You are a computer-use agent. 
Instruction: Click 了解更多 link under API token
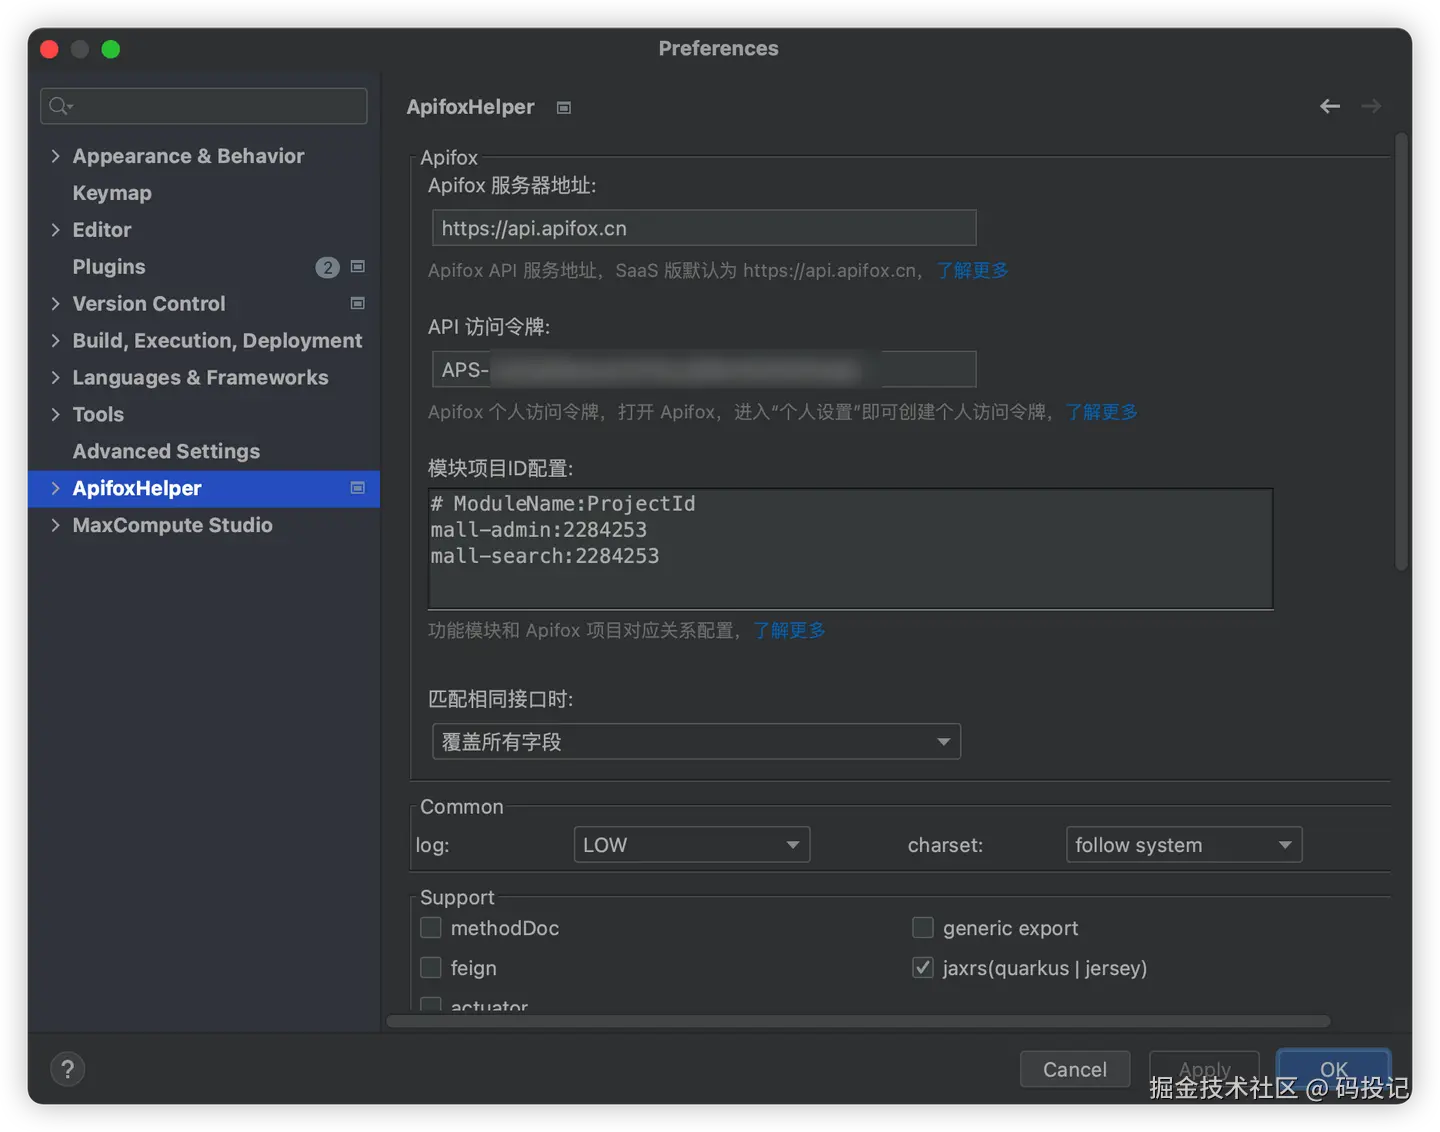[x=1101, y=412]
